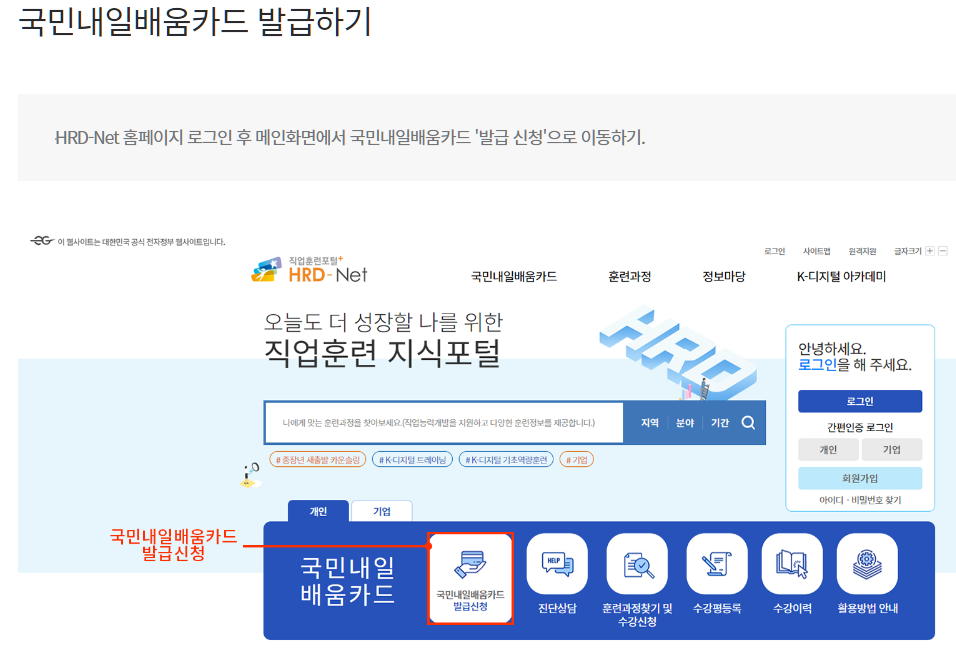956x648 pixels.
Task: Open the 원격지원 link
Action: [862, 251]
